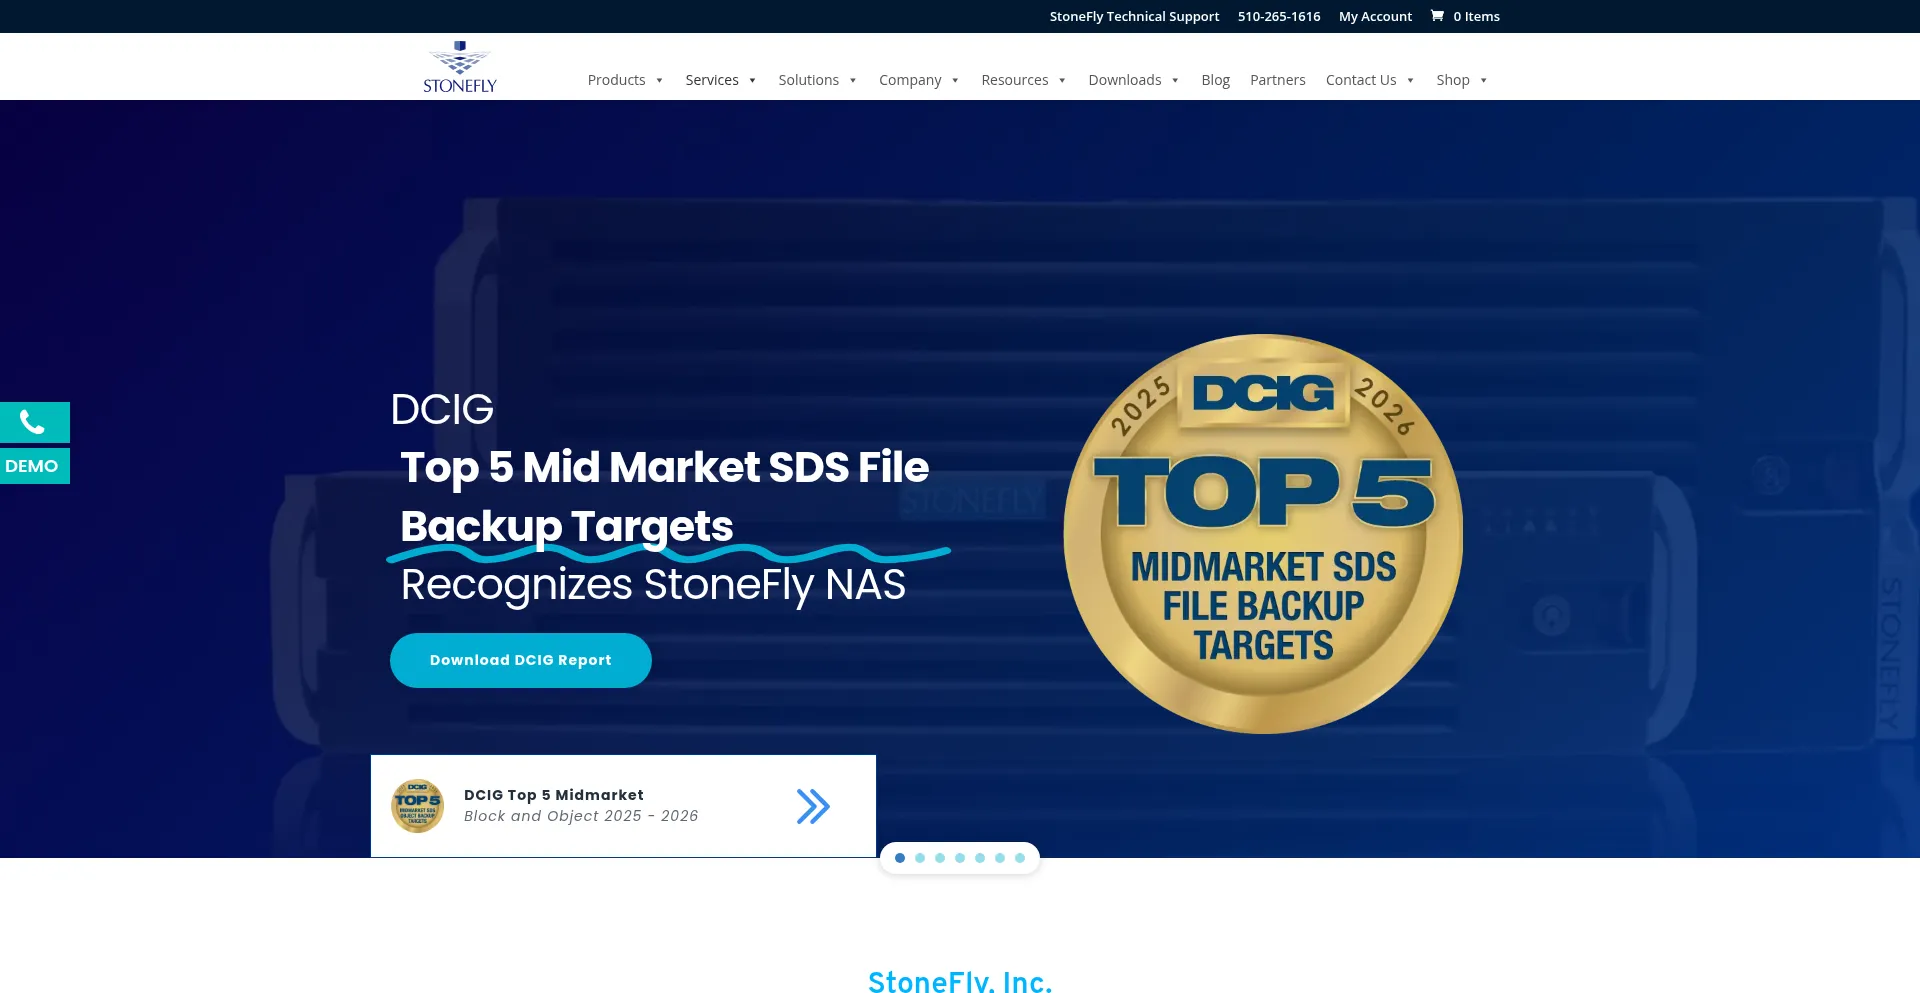Open the Services menu
This screenshot has width=1920, height=993.
[x=712, y=80]
